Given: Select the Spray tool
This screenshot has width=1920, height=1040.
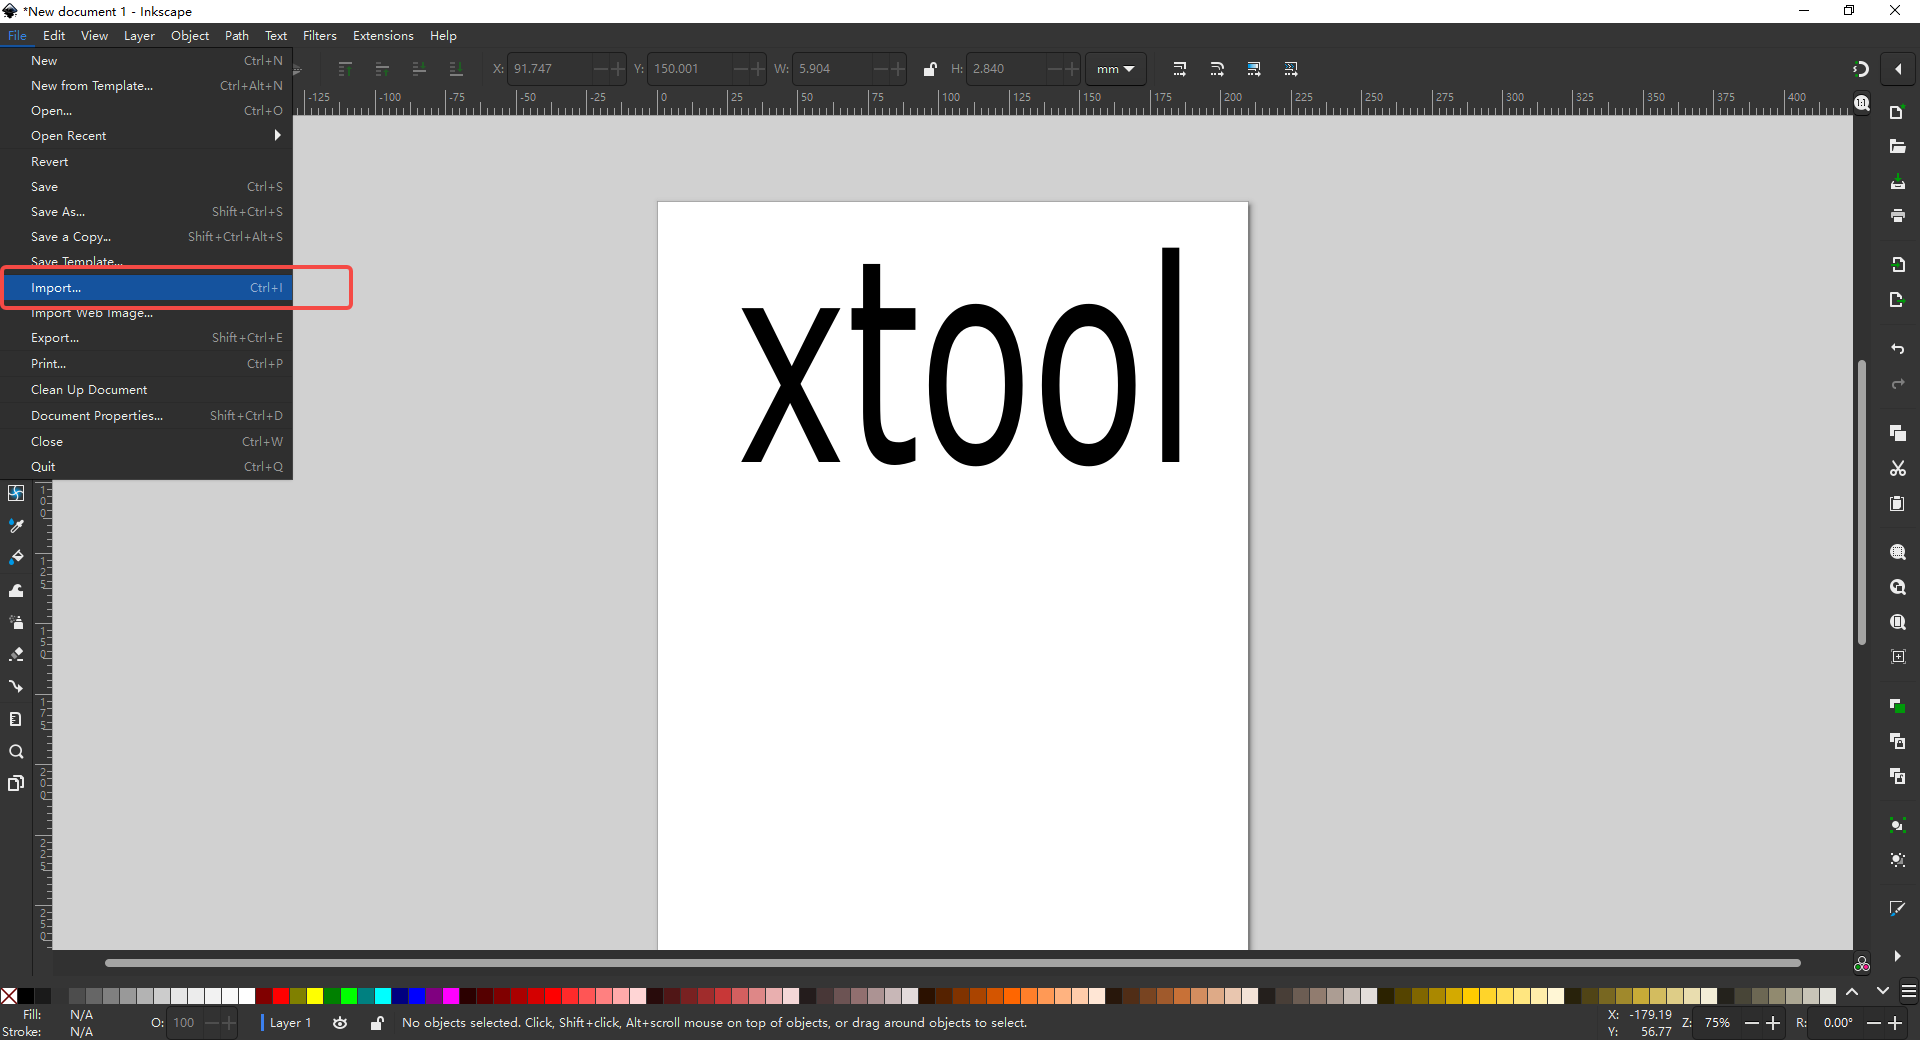Looking at the screenshot, I should click(16, 622).
